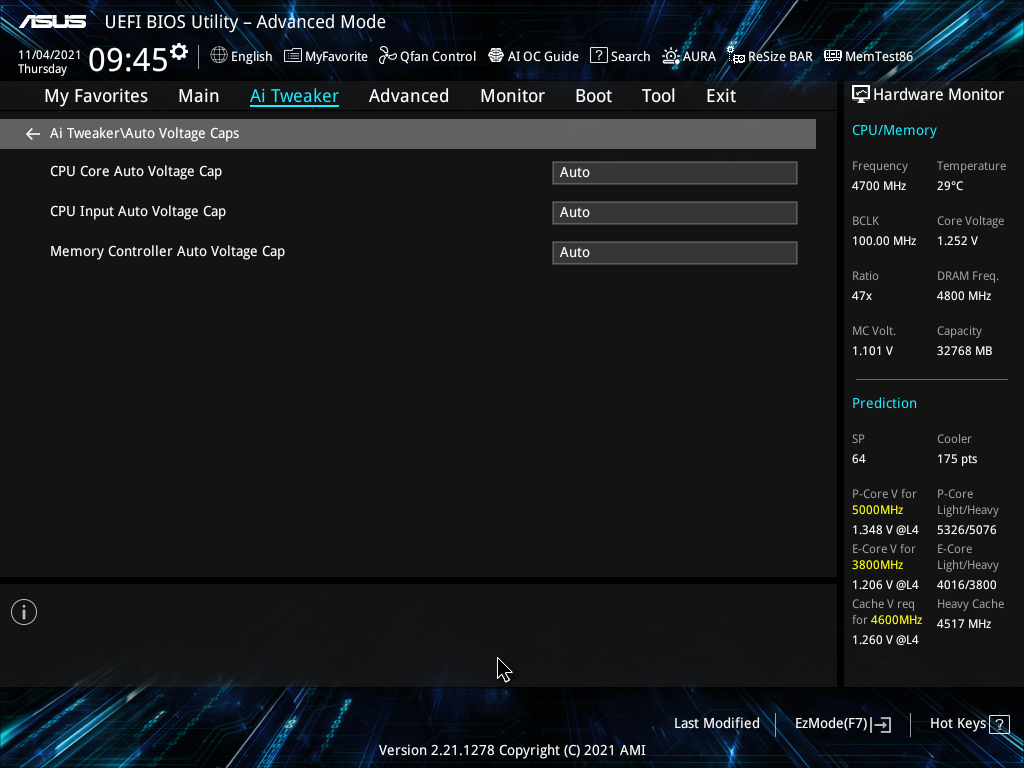Click the 4517 MHz Heavy Cache value
Image resolution: width=1024 pixels, height=768 pixels.
(964, 624)
